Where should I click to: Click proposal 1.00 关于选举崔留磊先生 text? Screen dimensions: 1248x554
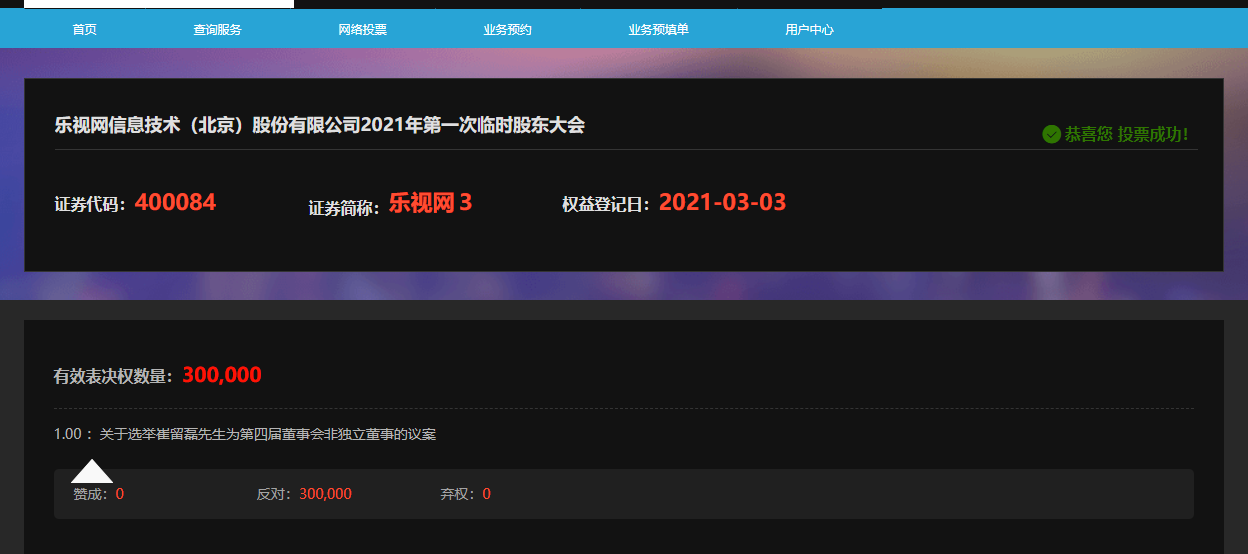(245, 434)
